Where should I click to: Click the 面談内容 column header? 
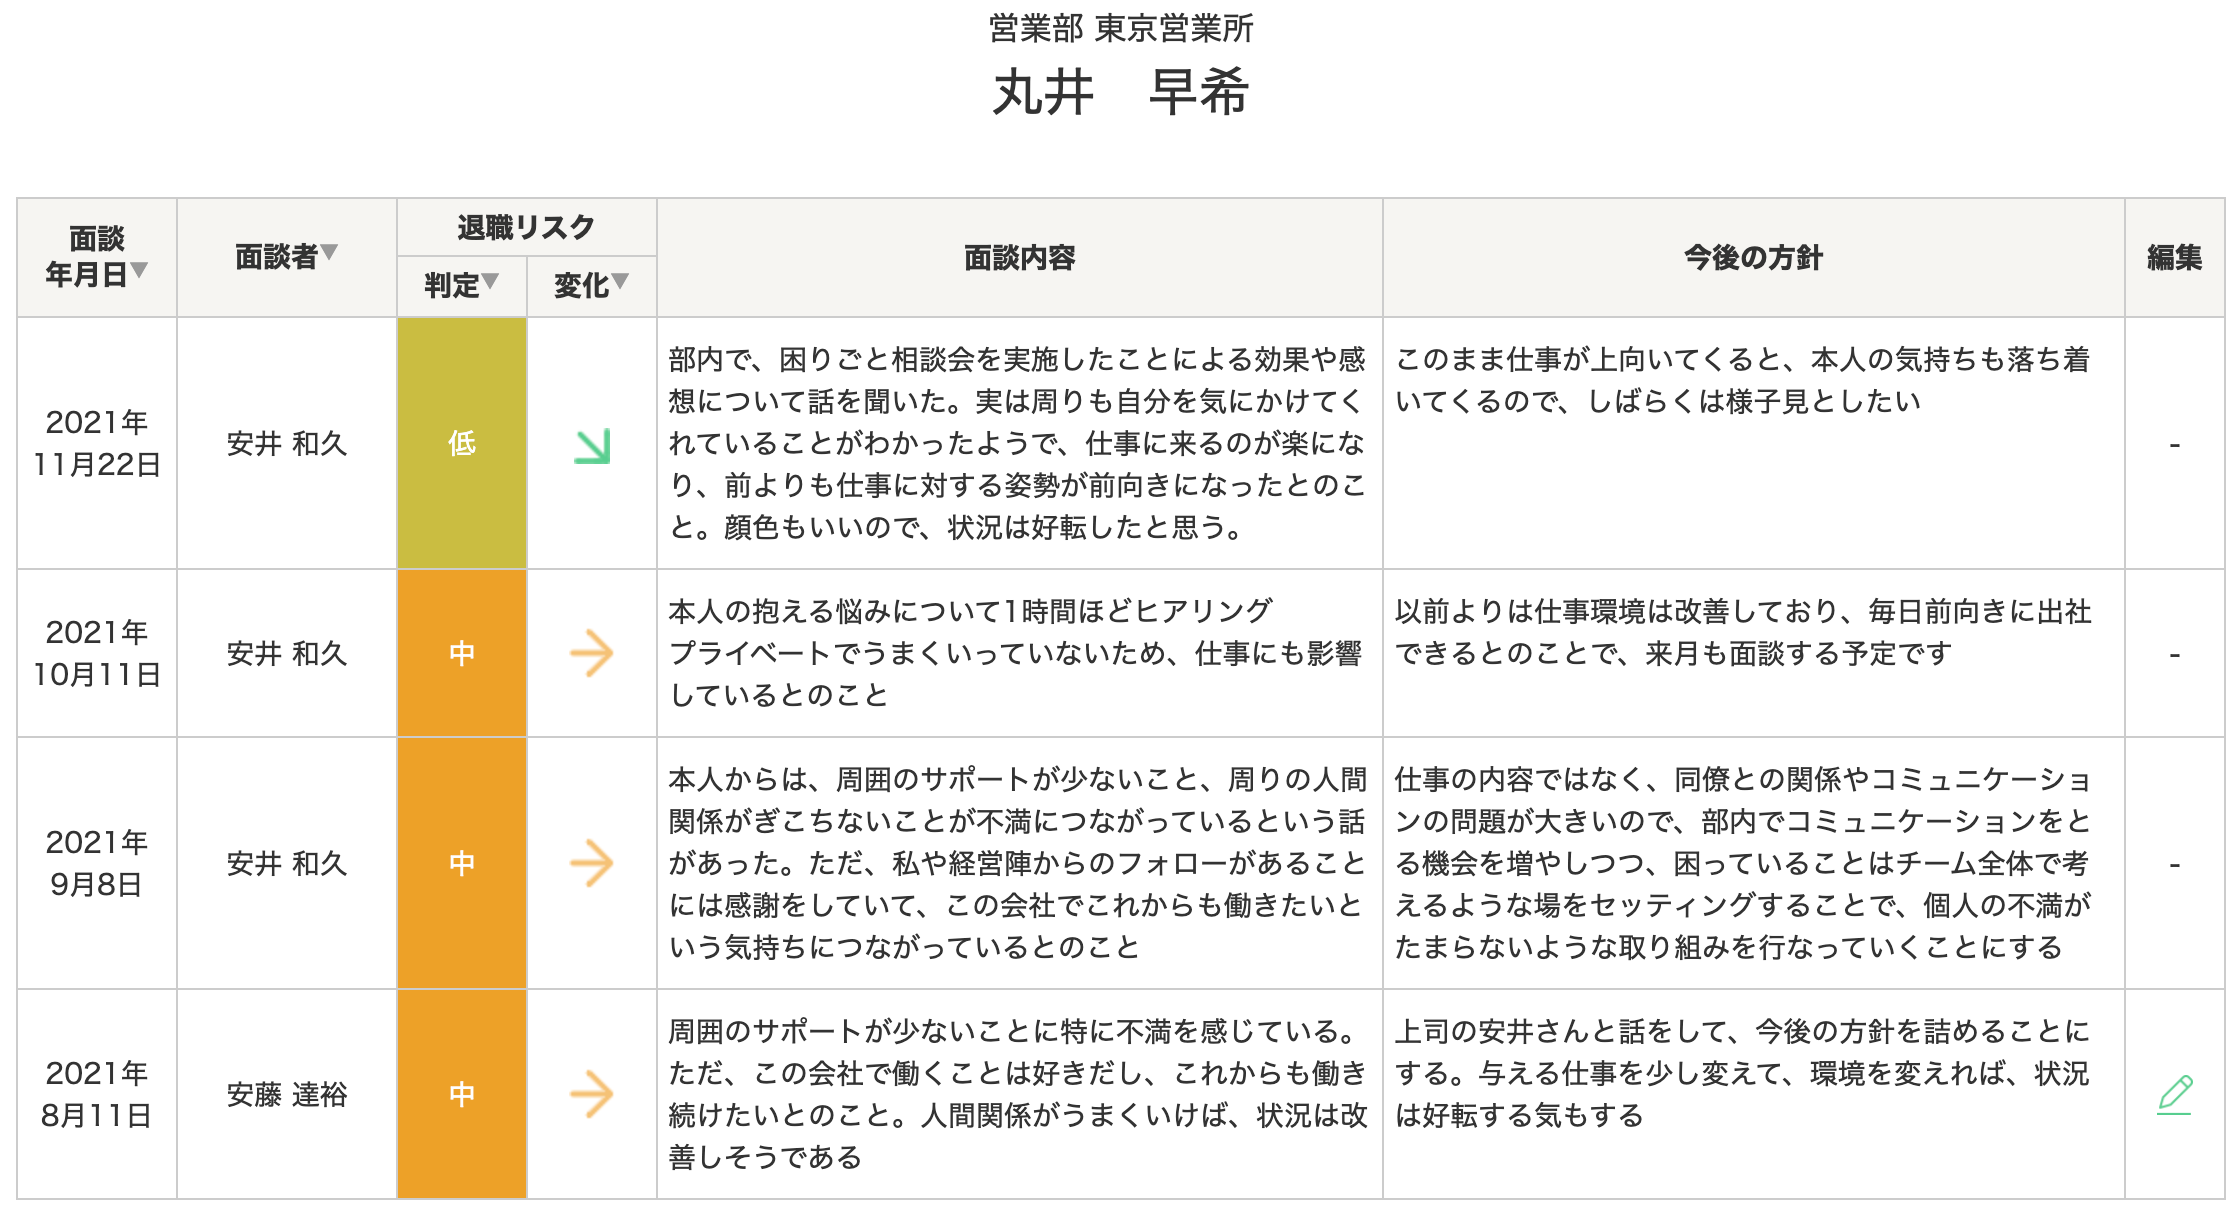tap(1019, 258)
